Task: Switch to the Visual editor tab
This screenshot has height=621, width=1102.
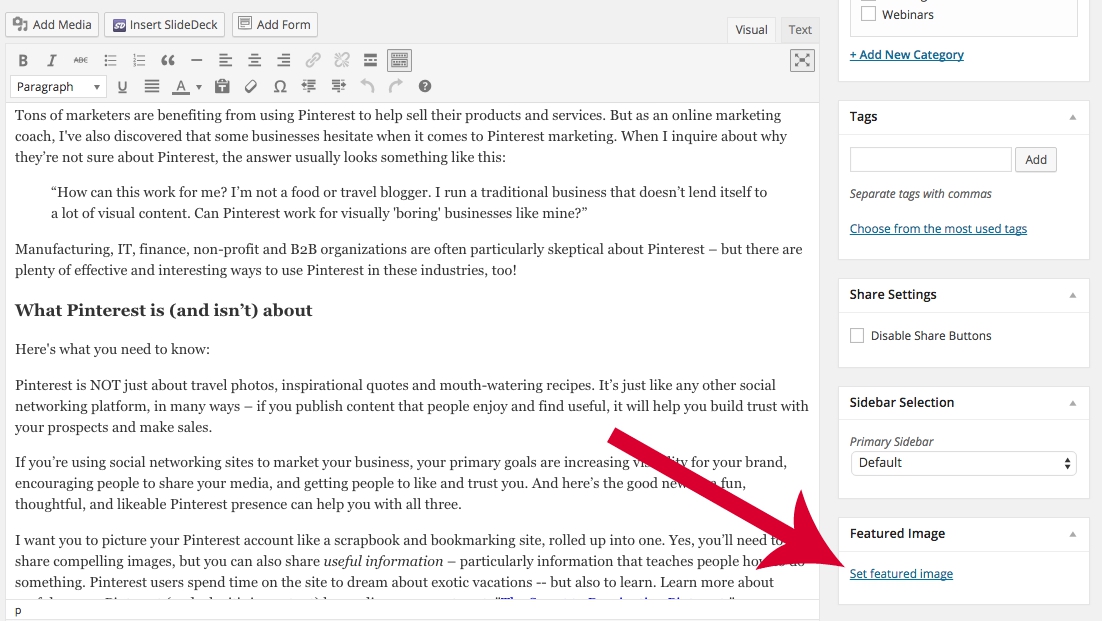Action: pos(751,30)
